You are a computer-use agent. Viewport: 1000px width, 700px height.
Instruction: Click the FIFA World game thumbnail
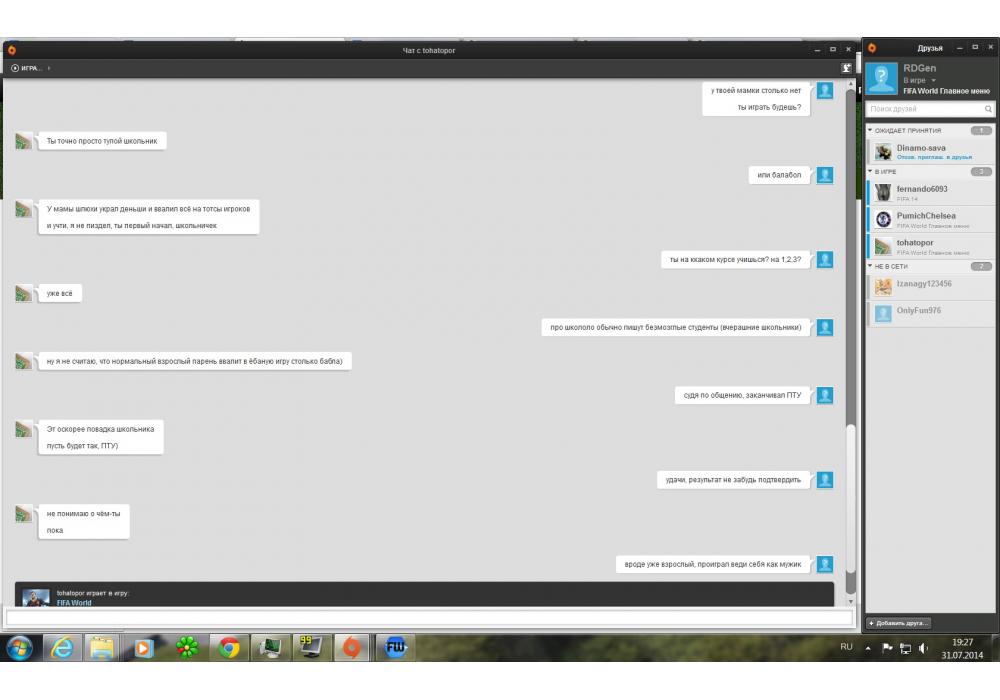pyautogui.click(x=36, y=597)
